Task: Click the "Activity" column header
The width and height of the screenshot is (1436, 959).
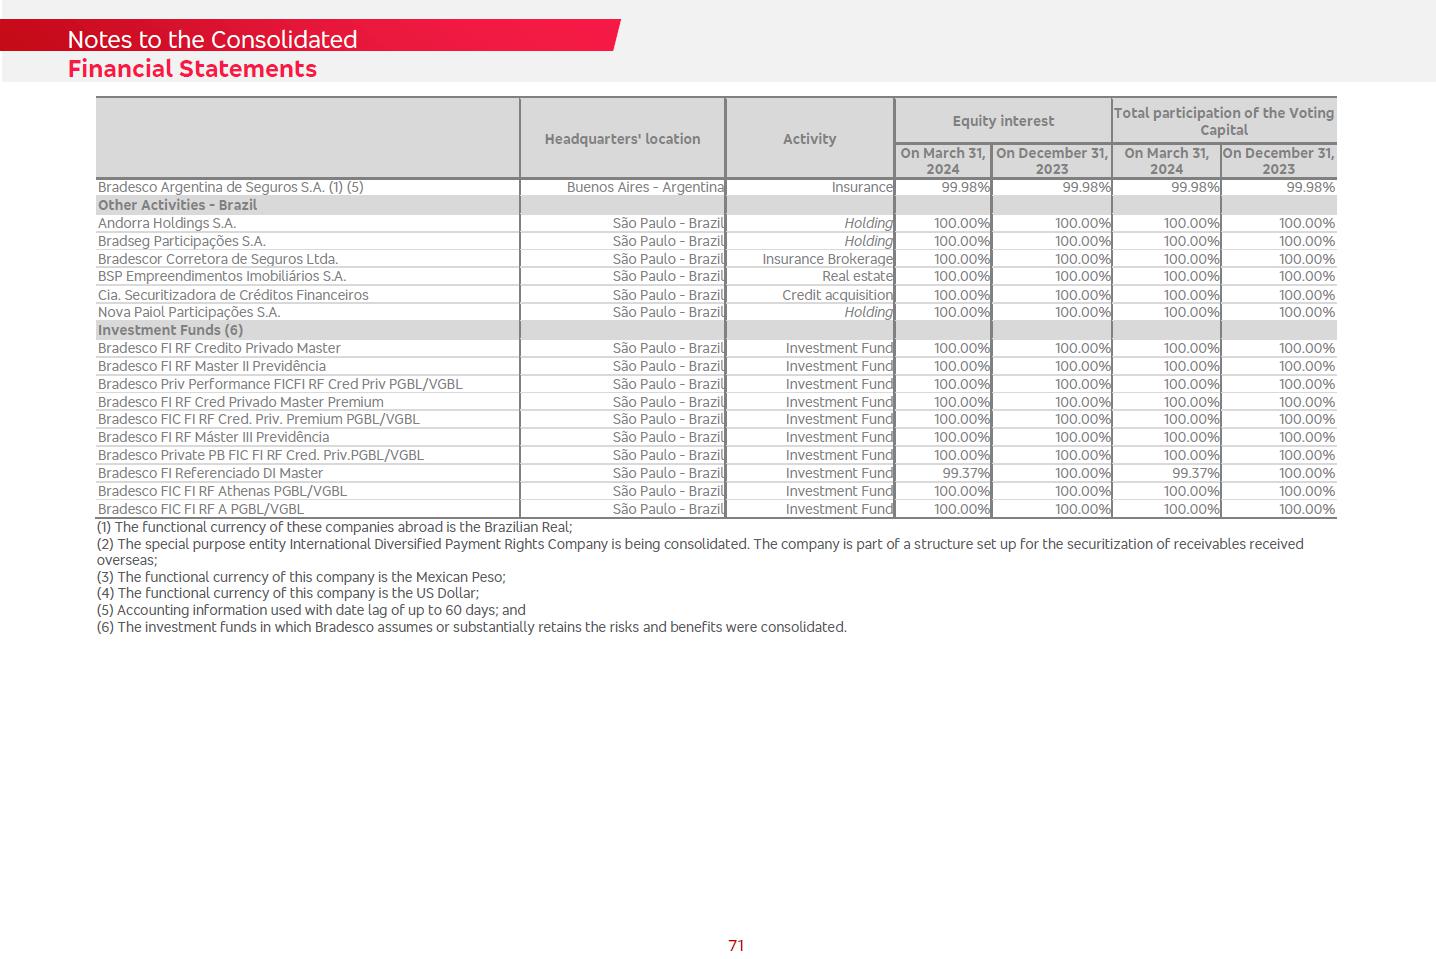Action: tap(809, 139)
